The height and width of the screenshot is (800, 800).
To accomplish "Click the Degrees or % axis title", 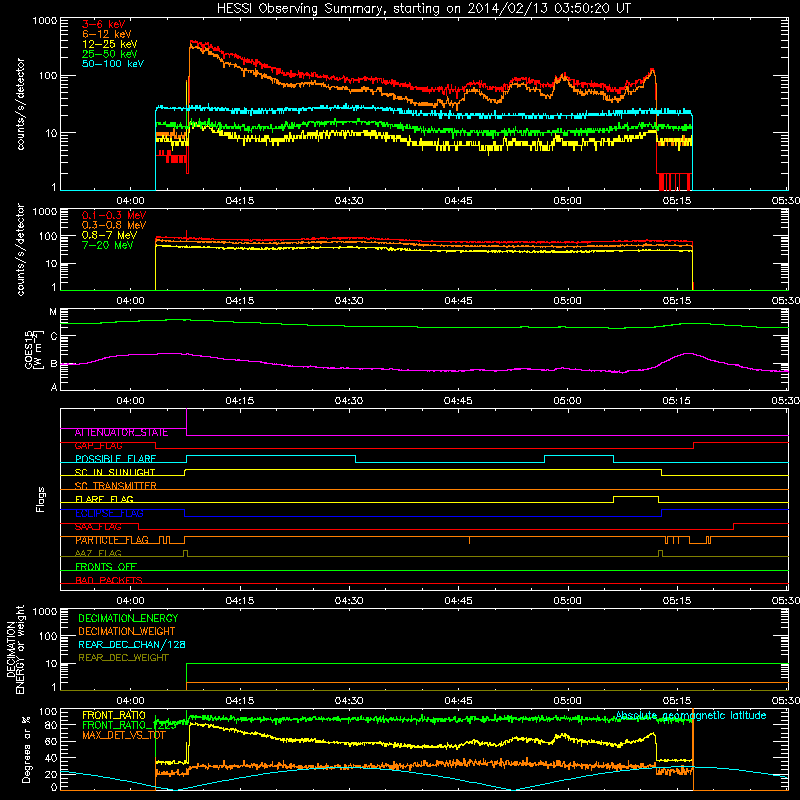I will pos(26,749).
